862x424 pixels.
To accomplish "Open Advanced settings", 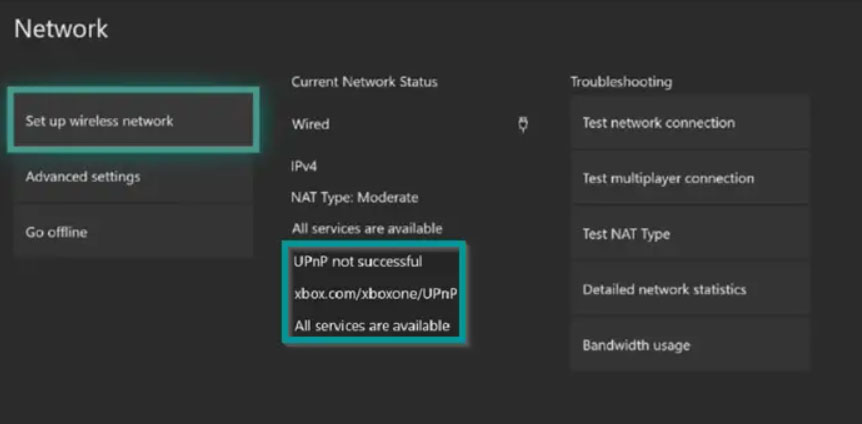I will 134,177.
